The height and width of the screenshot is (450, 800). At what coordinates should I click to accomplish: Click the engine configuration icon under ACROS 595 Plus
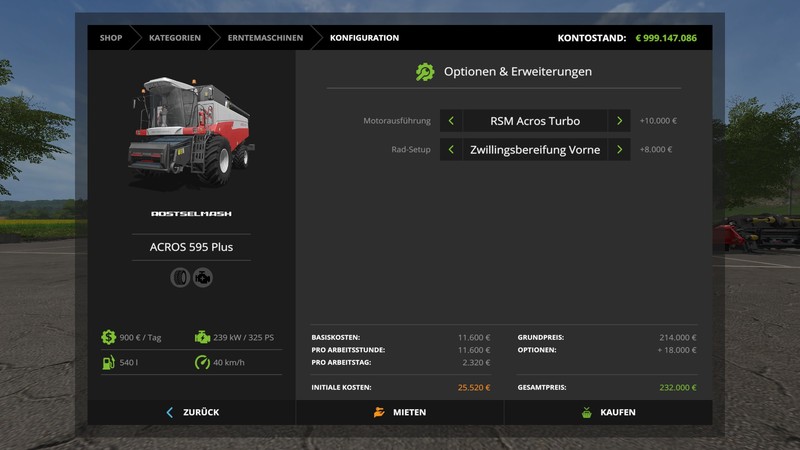click(x=203, y=277)
